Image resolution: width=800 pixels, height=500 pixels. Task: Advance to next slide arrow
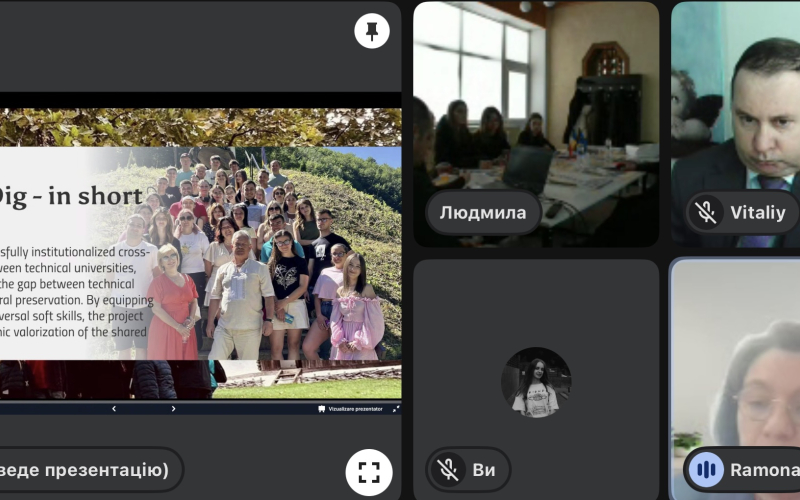[173, 409]
